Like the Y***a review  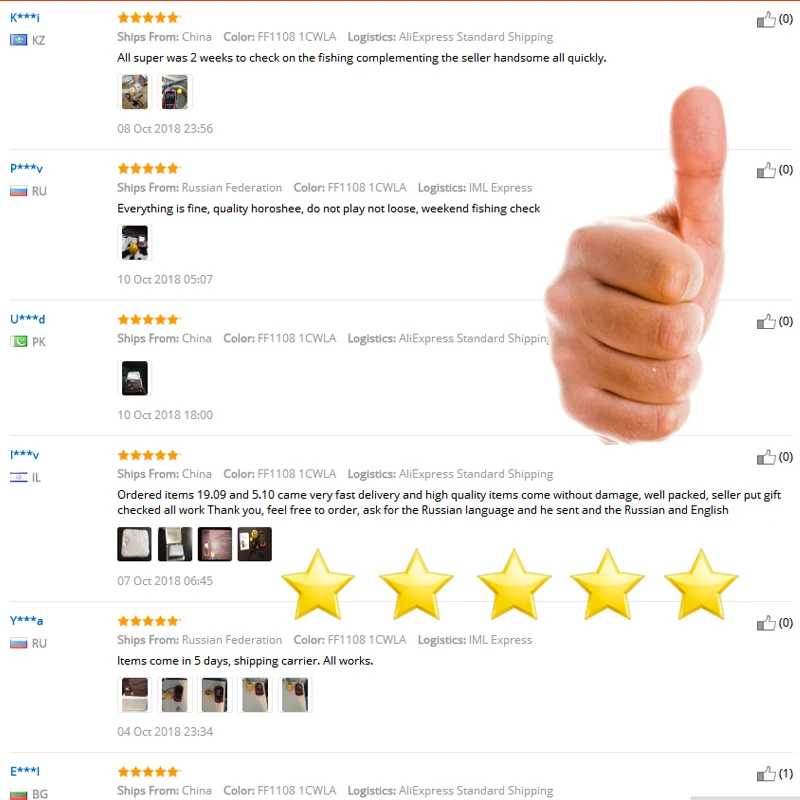point(766,623)
